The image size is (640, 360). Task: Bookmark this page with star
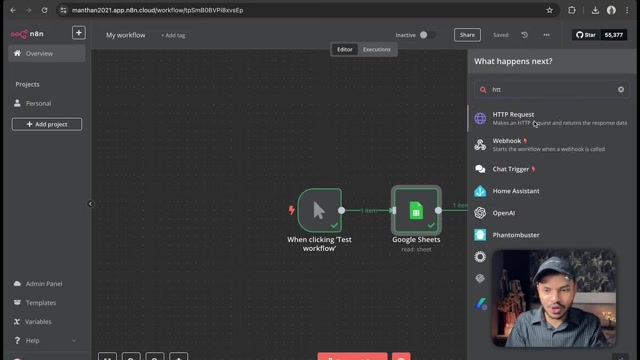pyautogui.click(x=549, y=10)
